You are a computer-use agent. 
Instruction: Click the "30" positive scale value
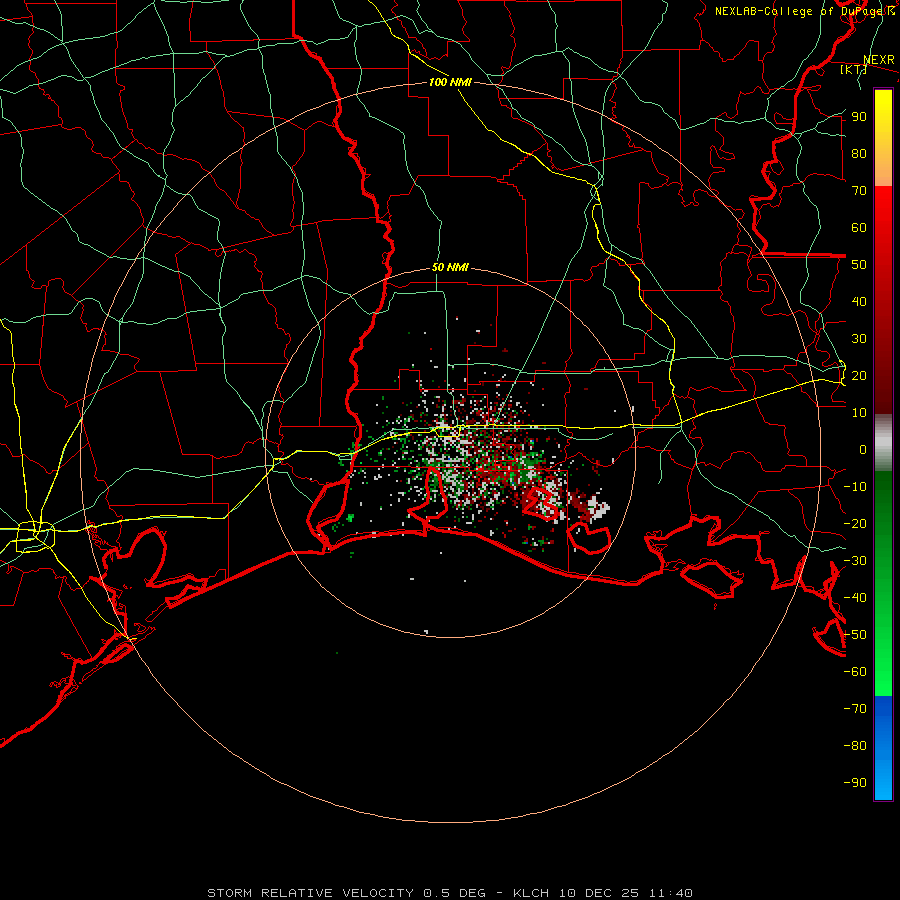click(x=859, y=339)
